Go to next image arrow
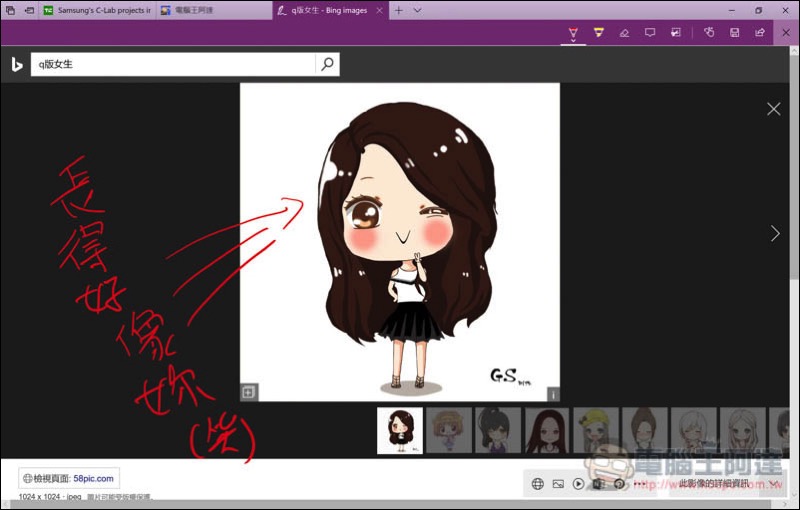Viewport: 800px width, 510px height. pyautogui.click(x=775, y=234)
